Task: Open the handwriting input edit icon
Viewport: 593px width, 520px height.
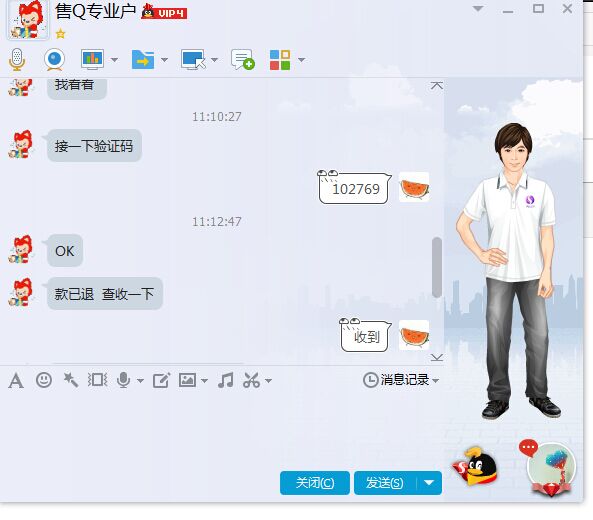Action: 161,380
